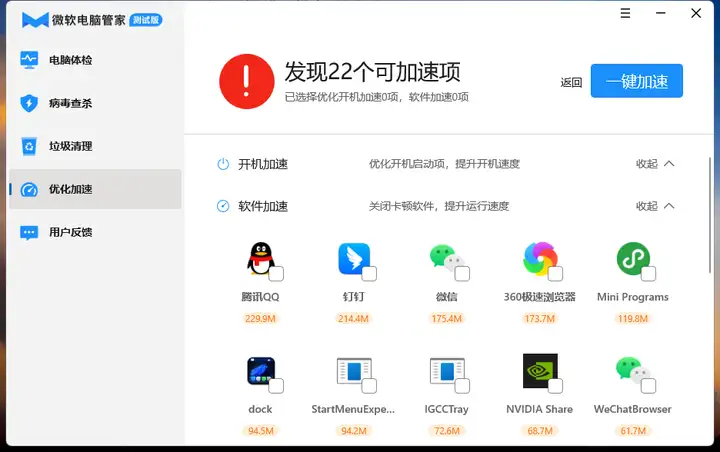Click the WeChatBrowser icon
The image size is (720, 452).
coord(633,369)
